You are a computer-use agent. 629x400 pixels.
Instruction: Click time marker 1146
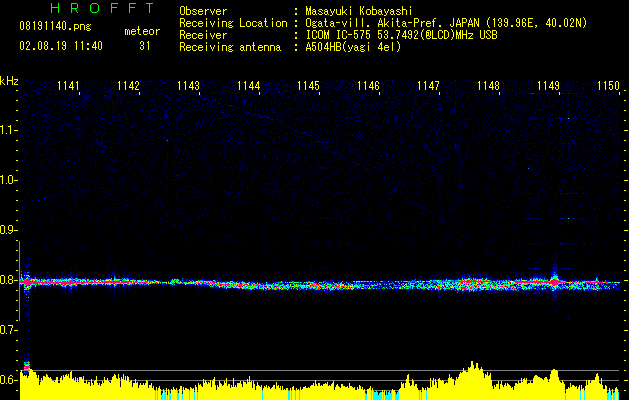[368, 86]
